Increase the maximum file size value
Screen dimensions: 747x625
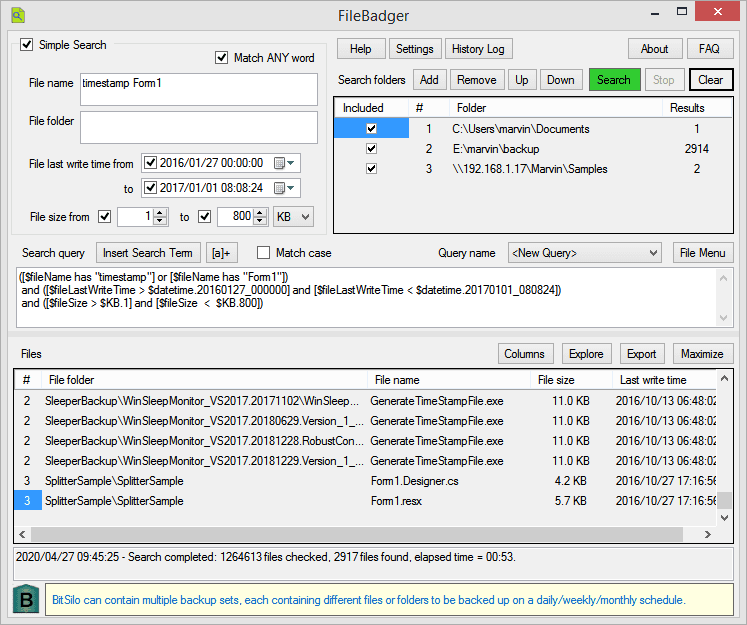point(261,212)
